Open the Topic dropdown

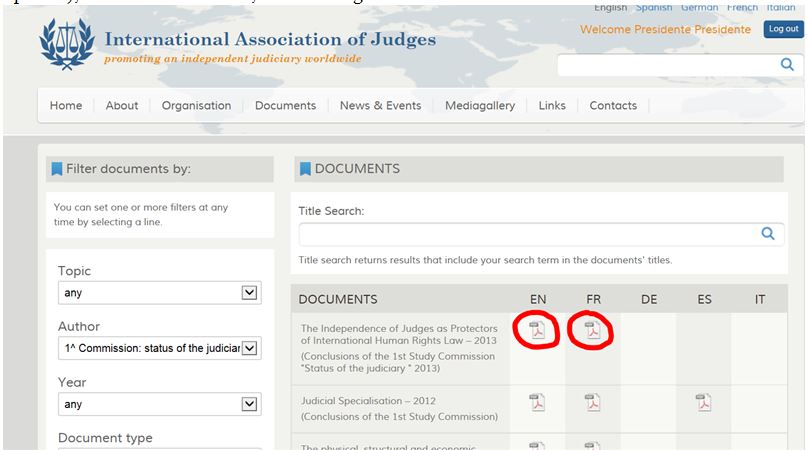pos(160,292)
